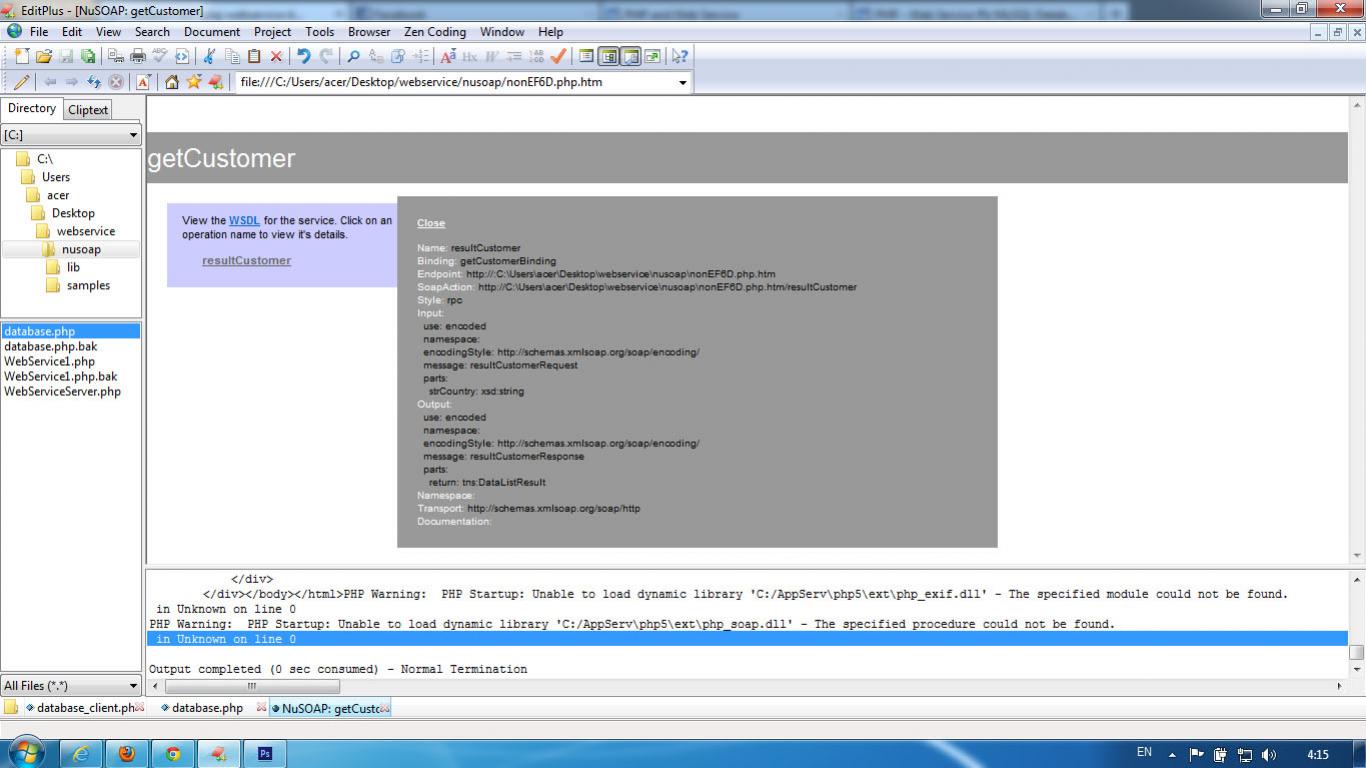Screen dimensions: 1366x768
Task: Select the Desktop folder in tree
Action: tap(73, 213)
